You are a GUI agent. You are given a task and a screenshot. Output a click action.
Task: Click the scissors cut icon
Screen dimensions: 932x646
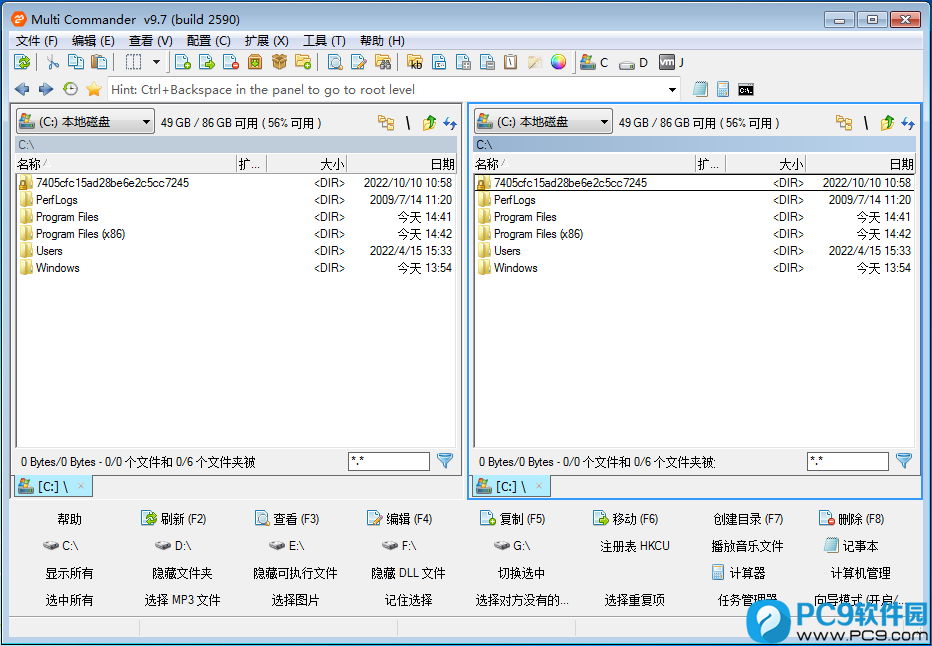click(52, 62)
